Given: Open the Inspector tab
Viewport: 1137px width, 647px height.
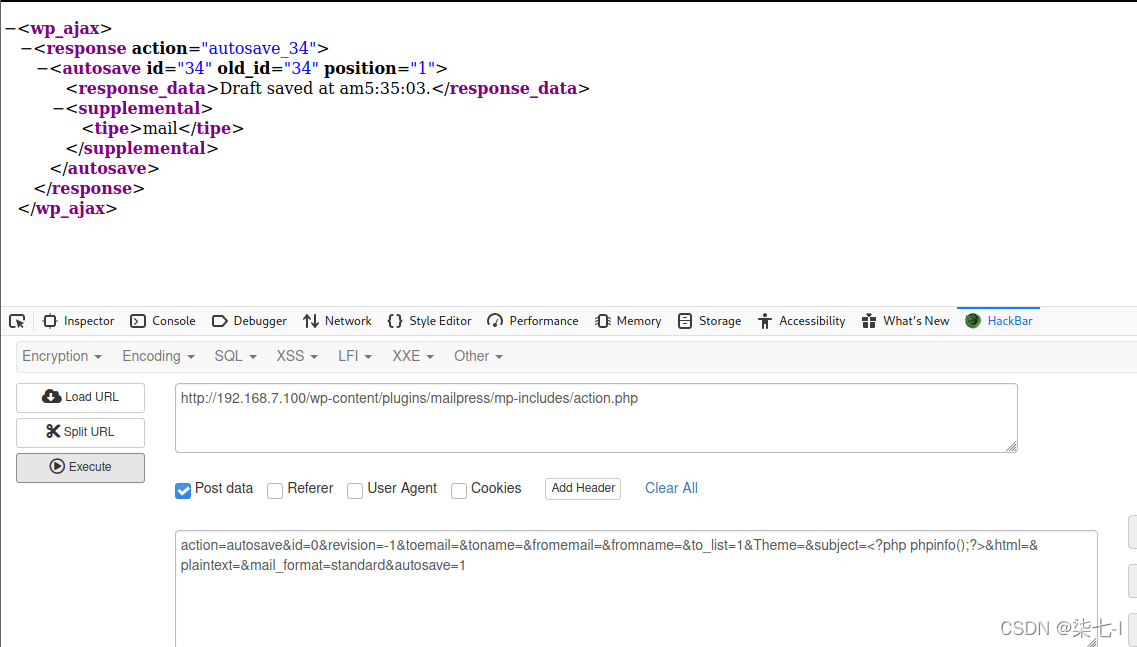Looking at the screenshot, I should [x=78, y=321].
